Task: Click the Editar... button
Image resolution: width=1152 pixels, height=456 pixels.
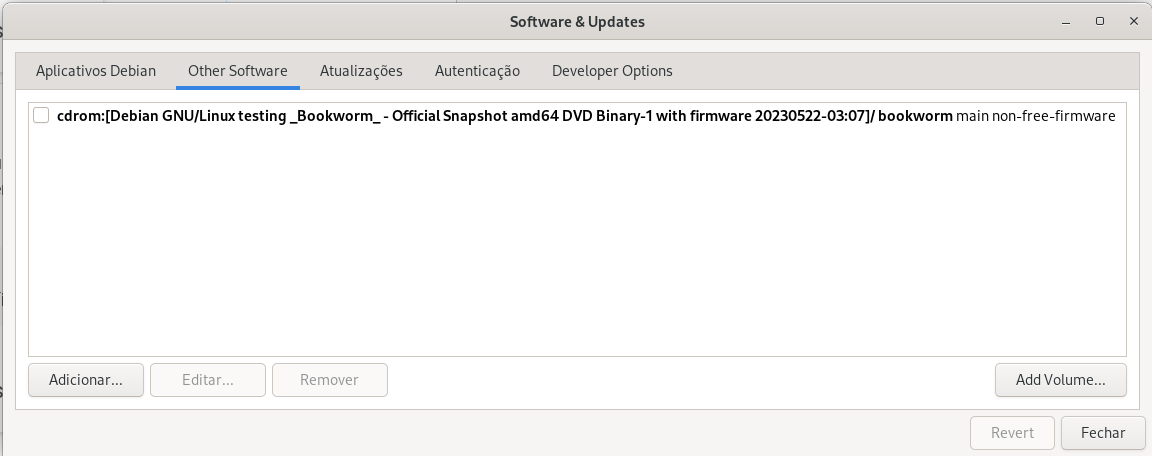Action: (x=208, y=380)
